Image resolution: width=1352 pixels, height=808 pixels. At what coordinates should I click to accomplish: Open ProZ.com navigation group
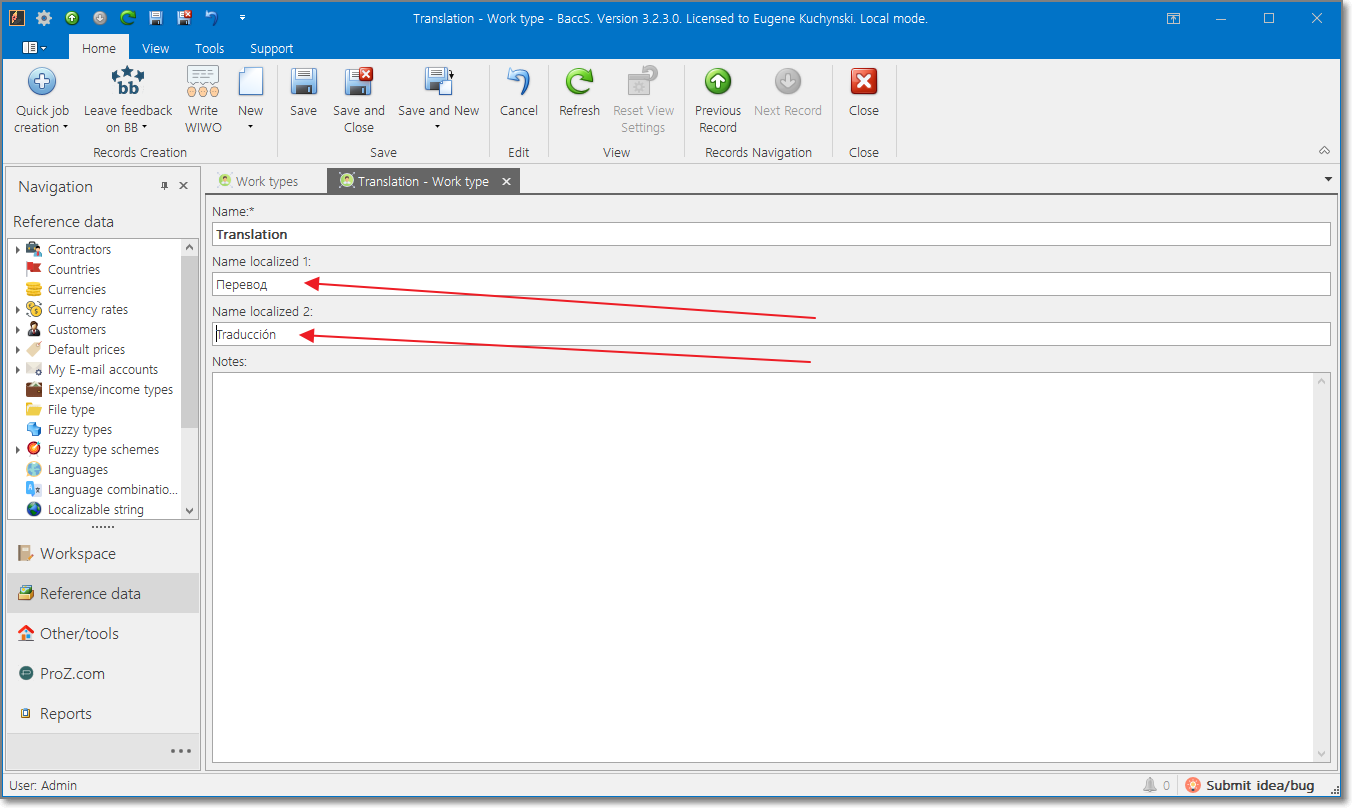(x=103, y=673)
